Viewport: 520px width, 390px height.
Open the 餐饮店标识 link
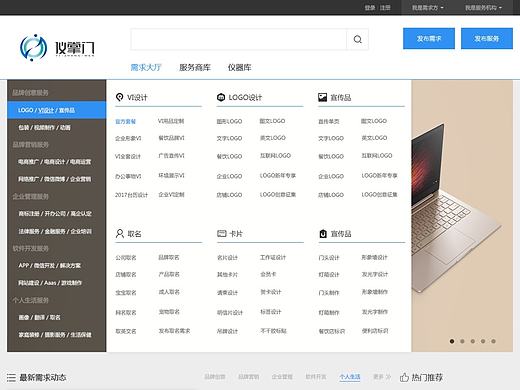click(332, 331)
